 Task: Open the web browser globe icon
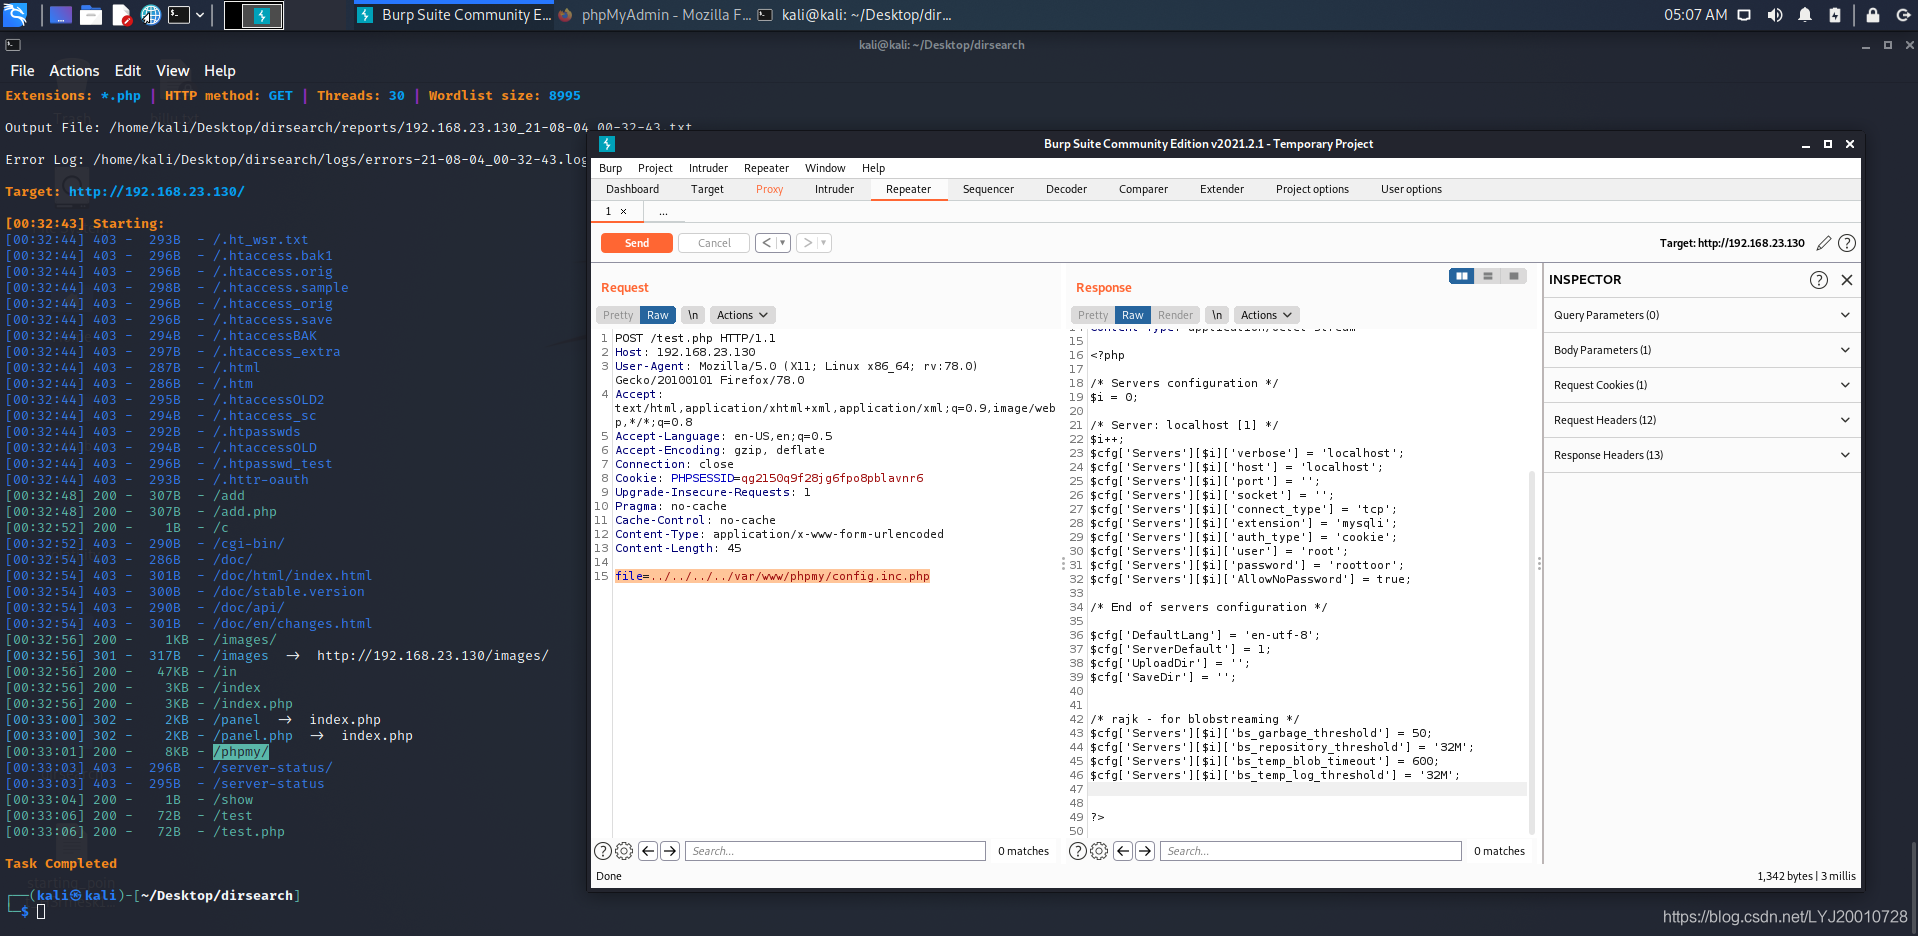(151, 15)
